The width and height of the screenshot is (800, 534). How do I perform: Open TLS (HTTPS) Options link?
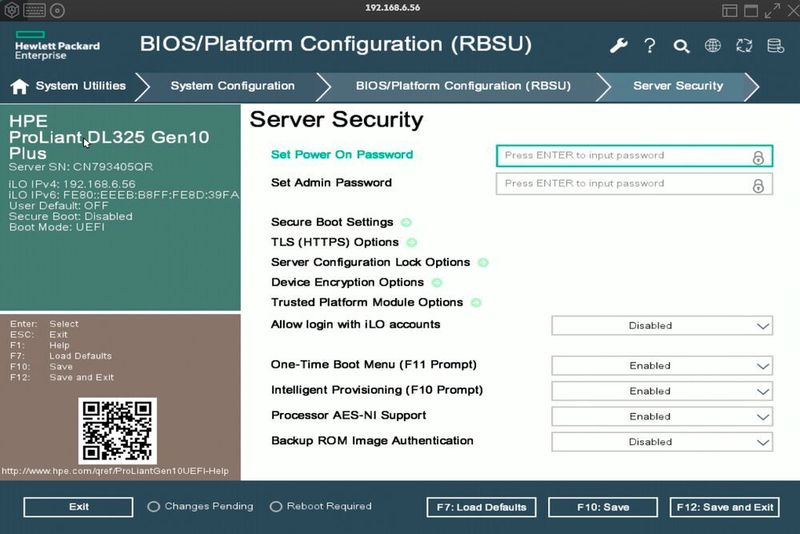click(335, 242)
